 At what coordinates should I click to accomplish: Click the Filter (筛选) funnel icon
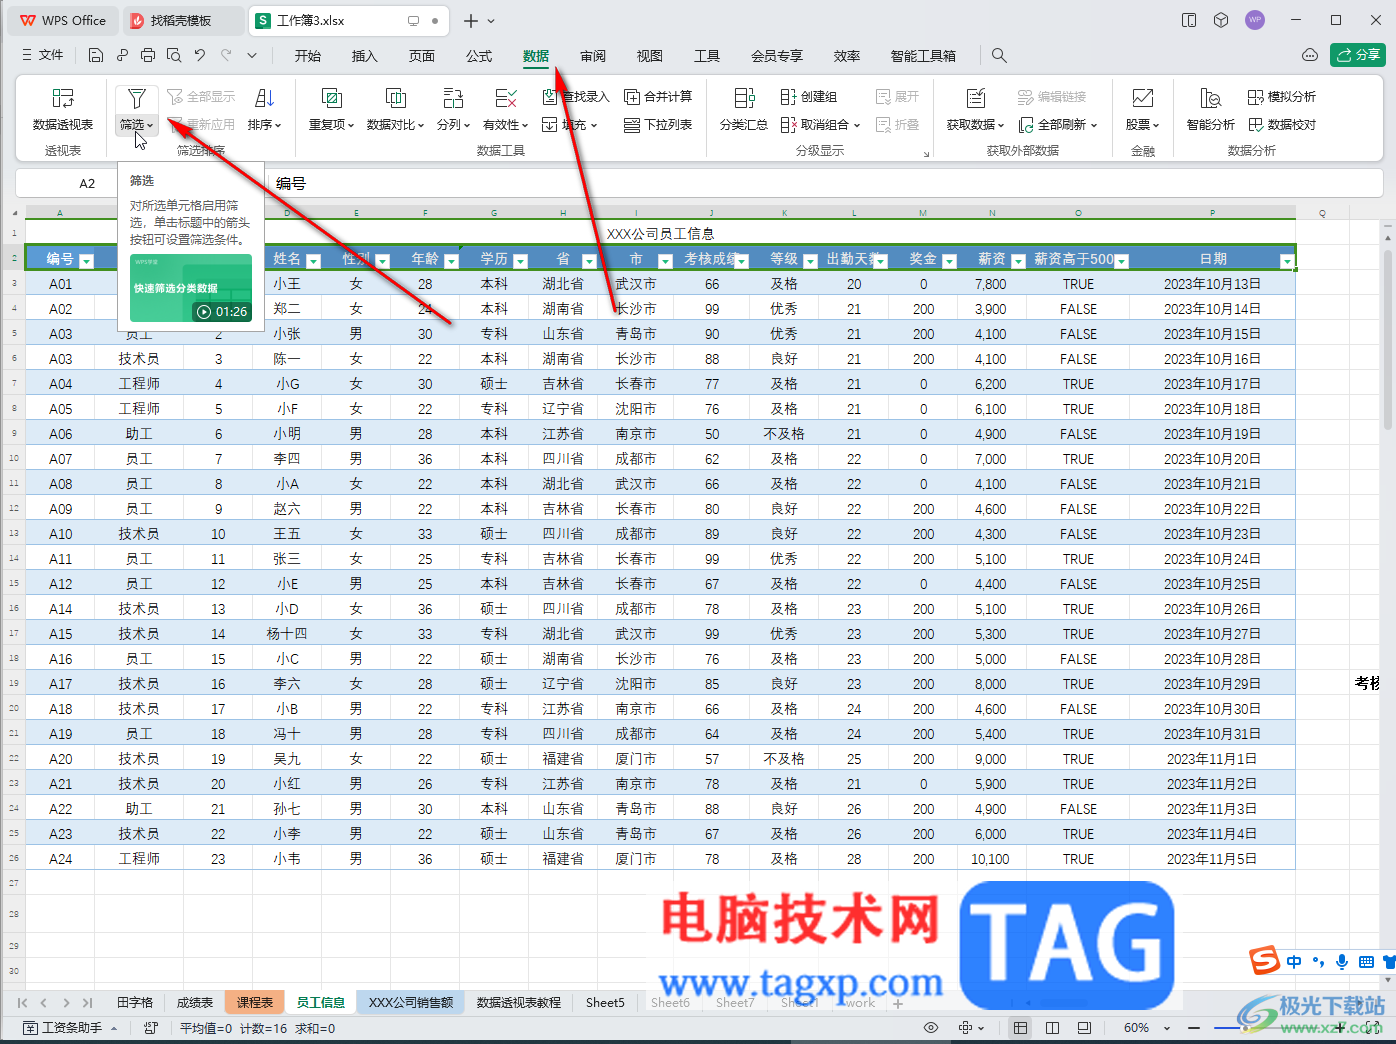coord(137,98)
